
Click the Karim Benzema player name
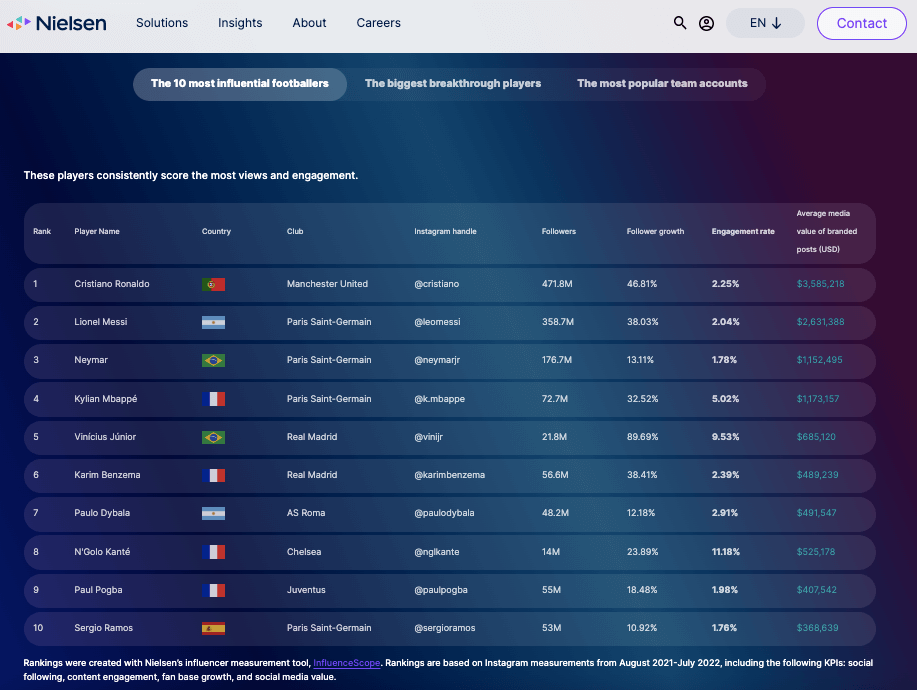[107, 475]
